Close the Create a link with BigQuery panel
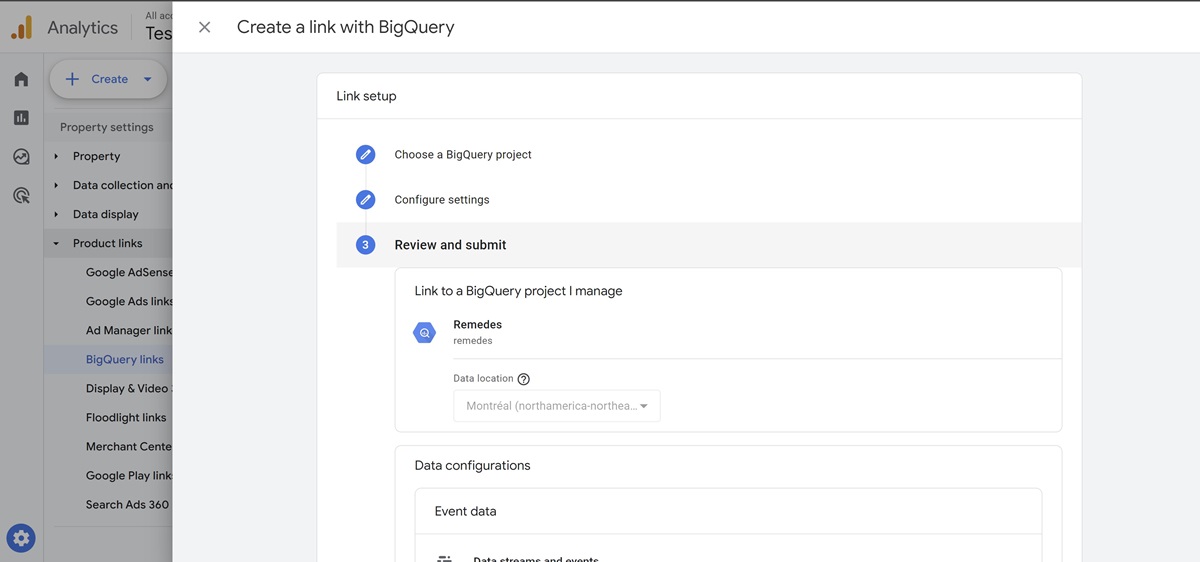Viewport: 1200px width, 562px height. click(x=204, y=27)
